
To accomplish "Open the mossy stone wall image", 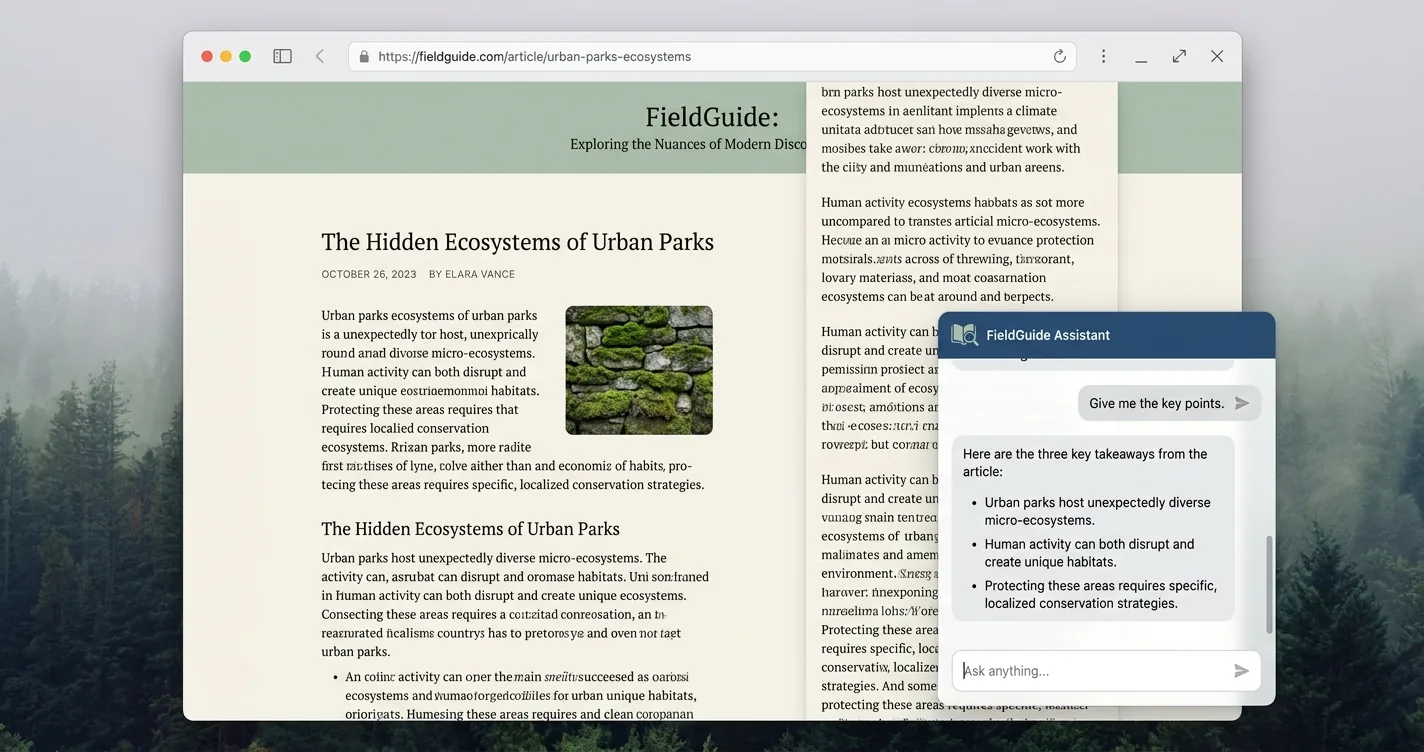I will click(x=639, y=370).
